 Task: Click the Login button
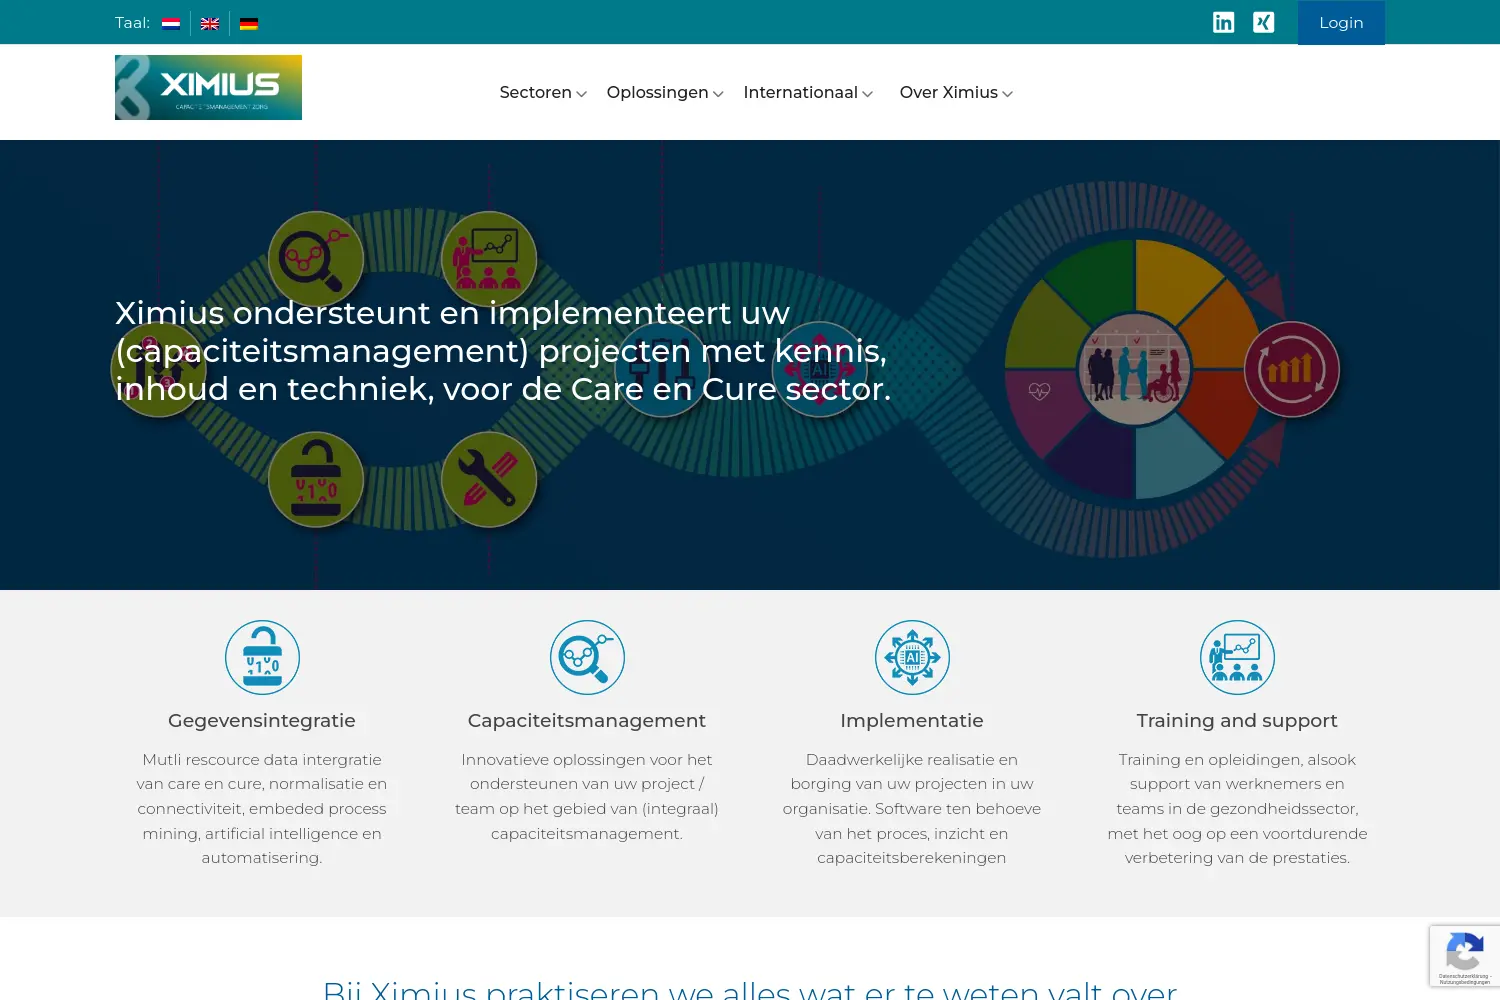click(1341, 22)
